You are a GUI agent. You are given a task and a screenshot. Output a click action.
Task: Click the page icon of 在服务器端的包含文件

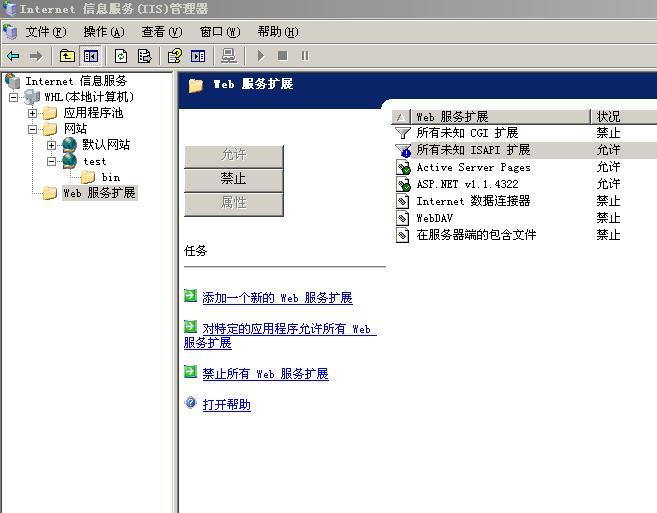402,235
